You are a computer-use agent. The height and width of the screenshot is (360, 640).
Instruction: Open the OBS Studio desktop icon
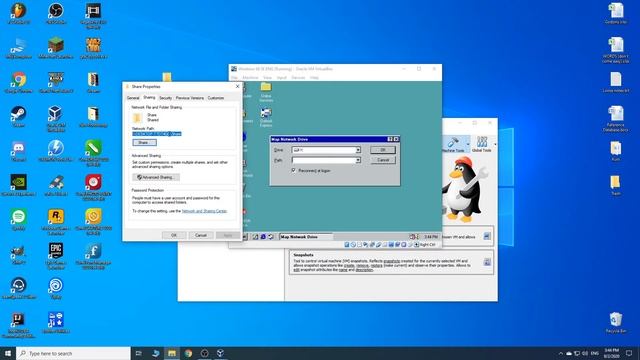click(x=56, y=13)
